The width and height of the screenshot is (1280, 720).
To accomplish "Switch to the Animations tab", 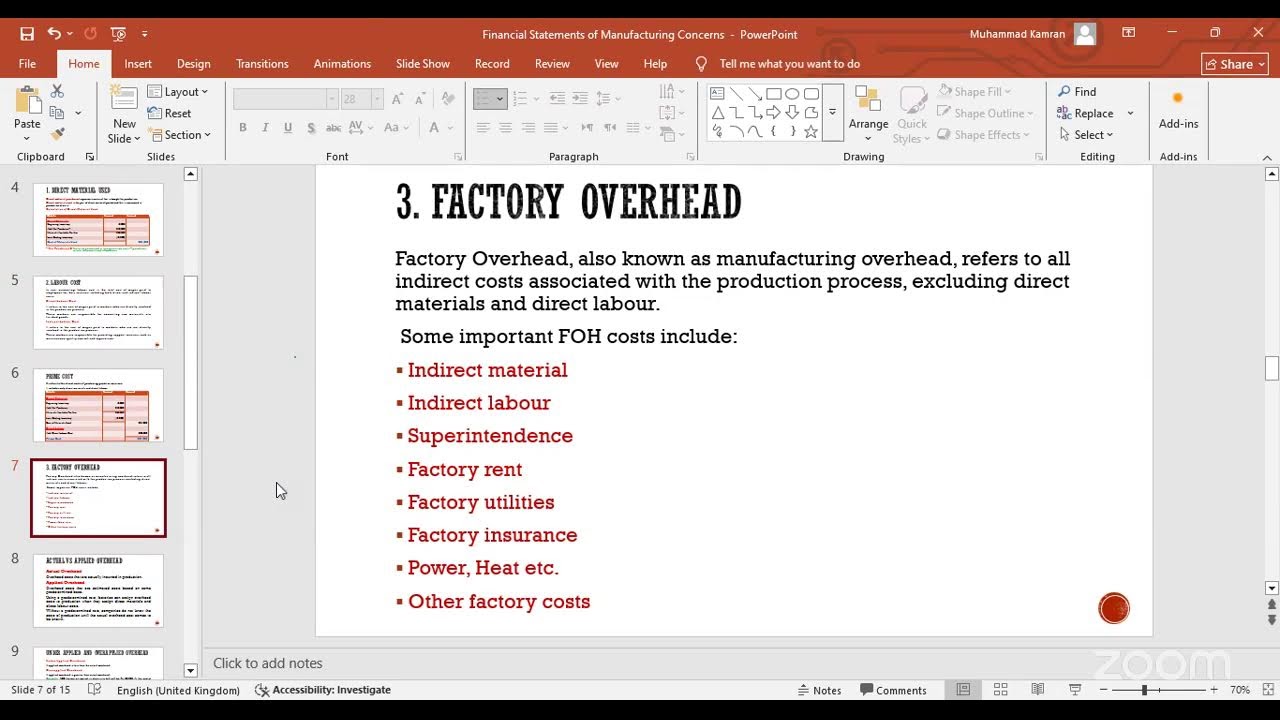I will [342, 64].
